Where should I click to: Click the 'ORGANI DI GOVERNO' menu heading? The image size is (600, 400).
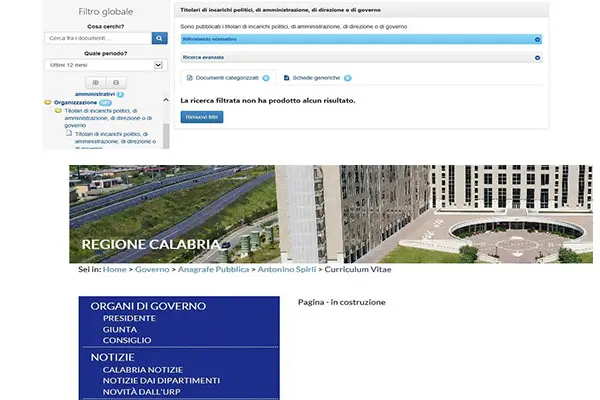pyautogui.click(x=148, y=306)
